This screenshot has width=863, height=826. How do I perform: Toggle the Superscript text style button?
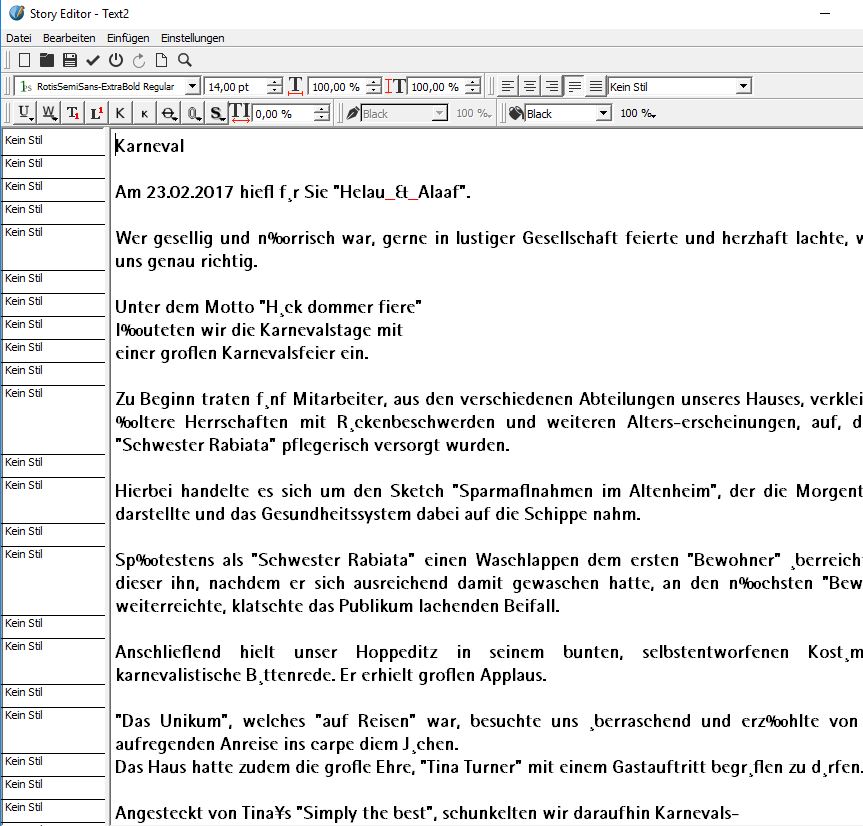coord(96,114)
